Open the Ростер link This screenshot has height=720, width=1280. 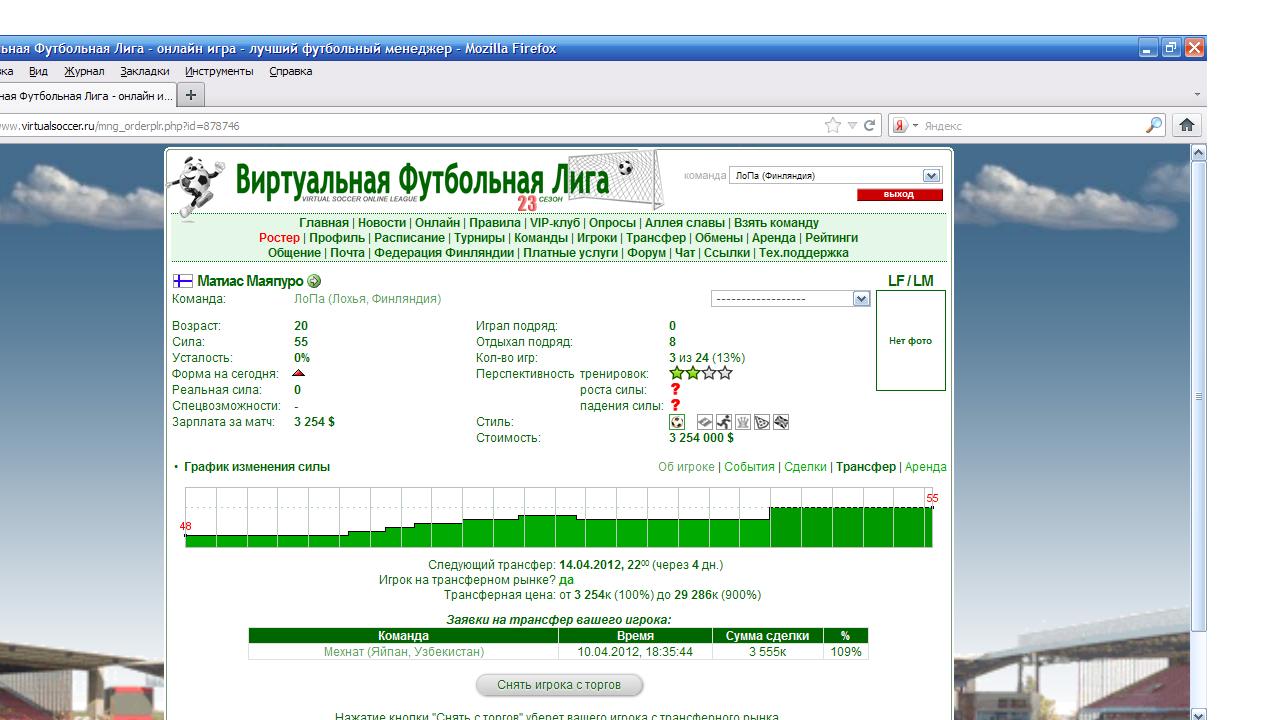(279, 238)
